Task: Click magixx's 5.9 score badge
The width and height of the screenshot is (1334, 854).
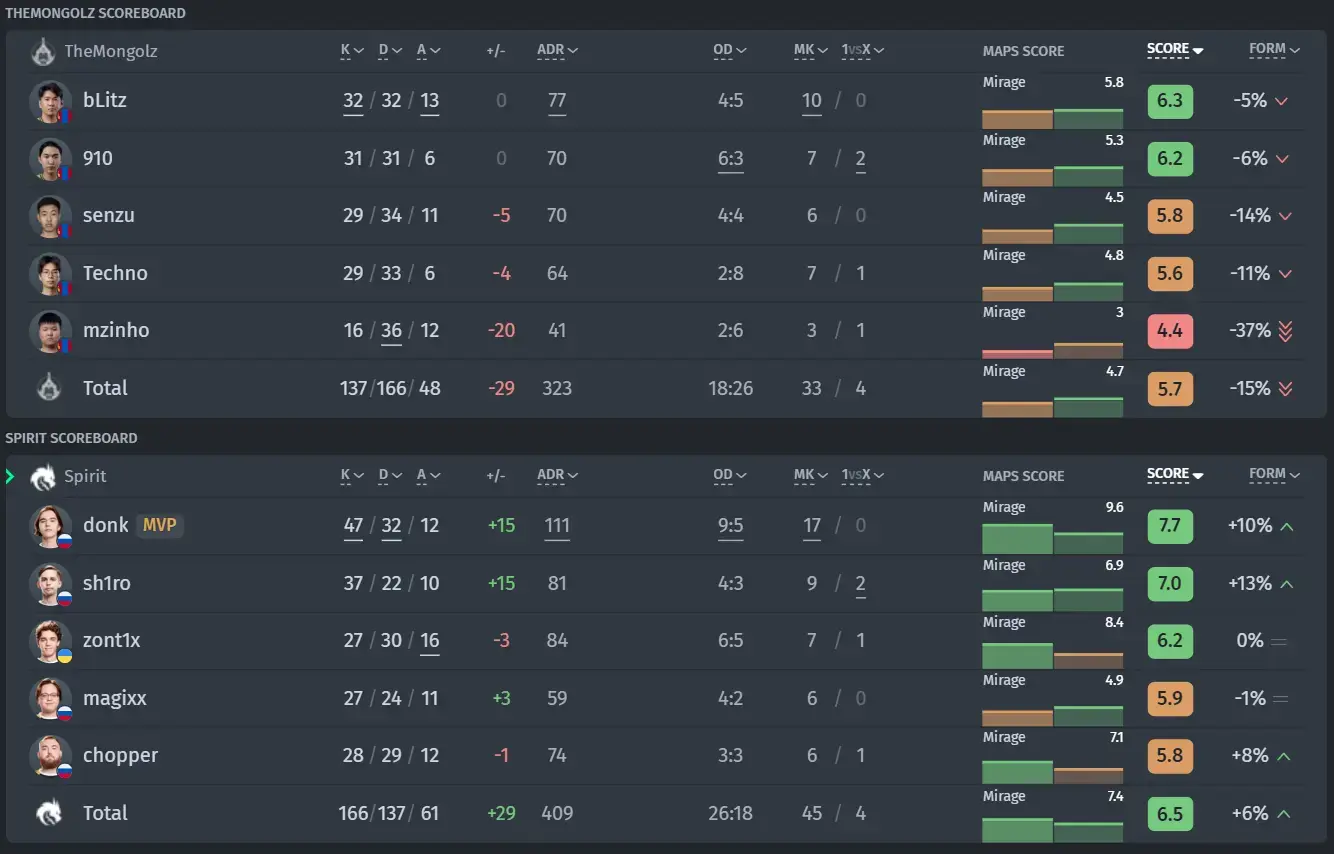Action: [1170, 698]
